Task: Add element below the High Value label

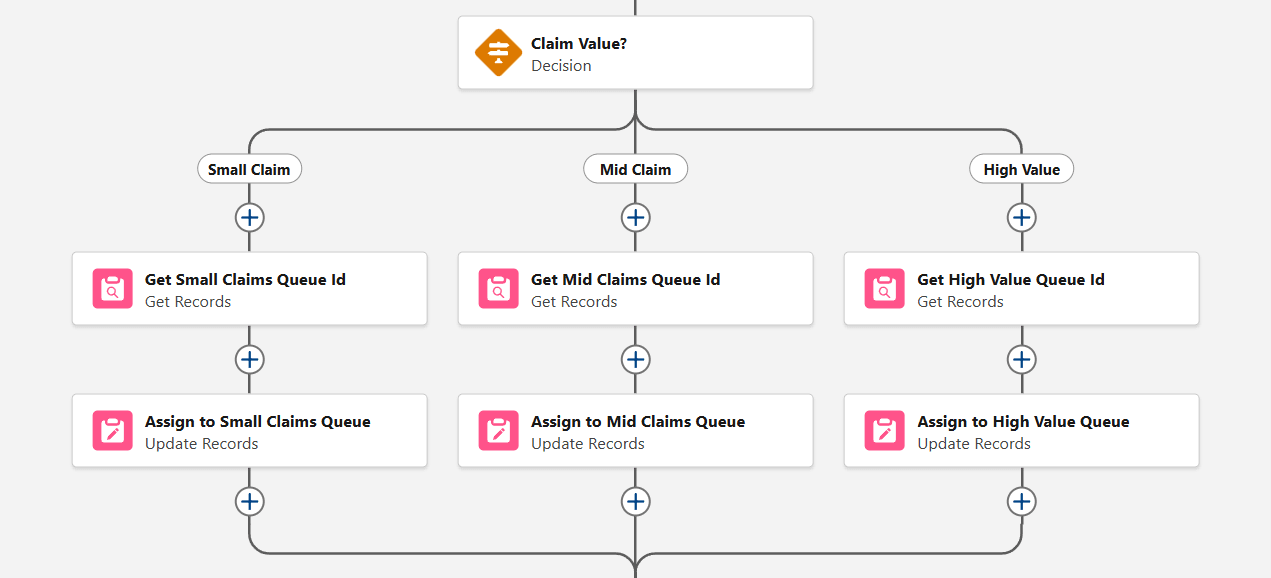Action: 1021,217
